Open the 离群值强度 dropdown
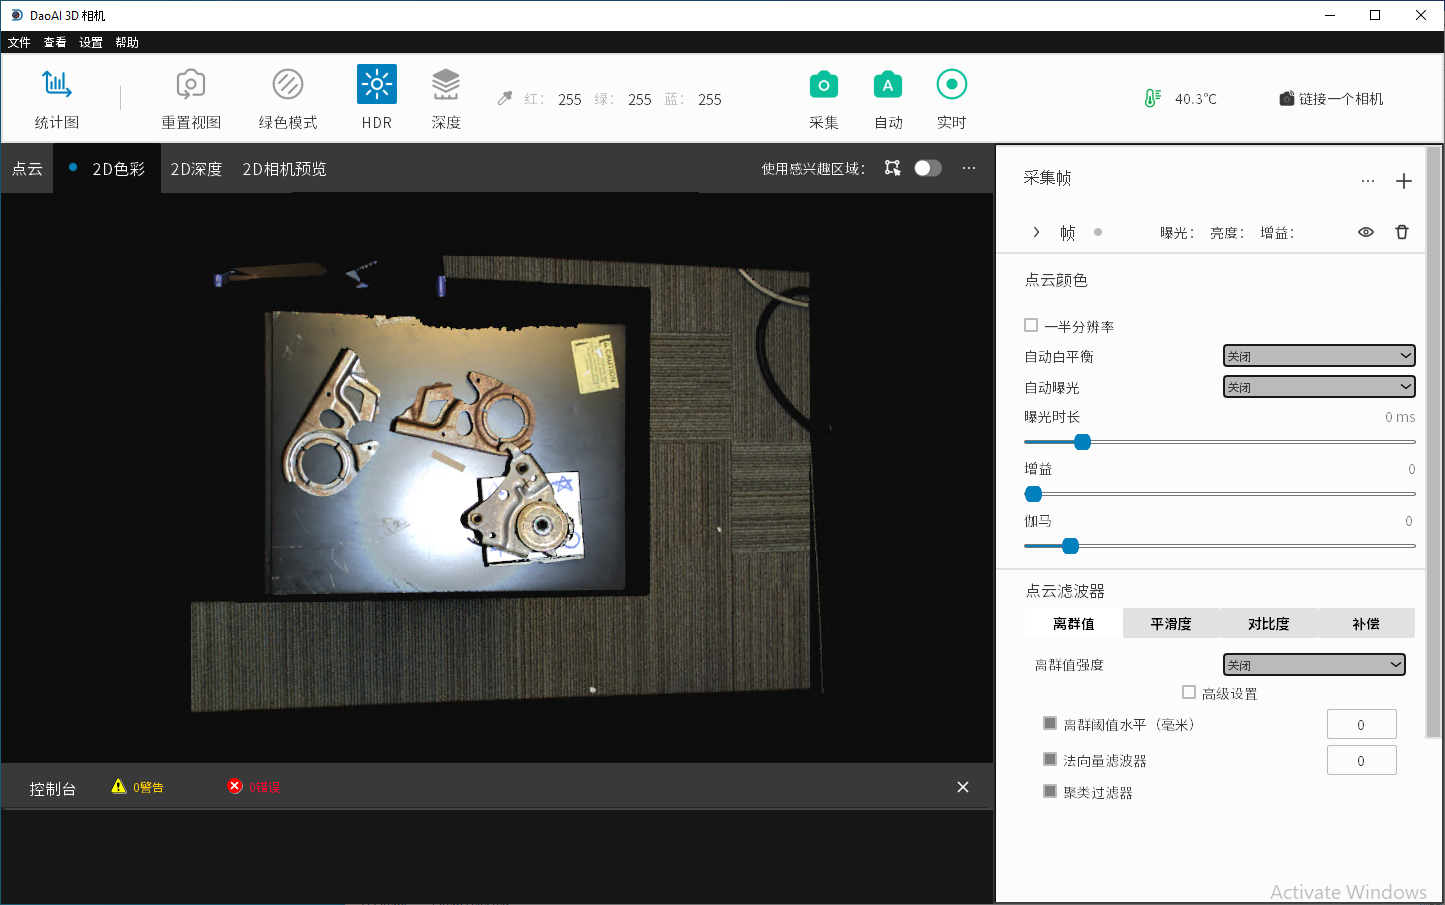Viewport: 1445px width, 905px height. pos(1314,665)
